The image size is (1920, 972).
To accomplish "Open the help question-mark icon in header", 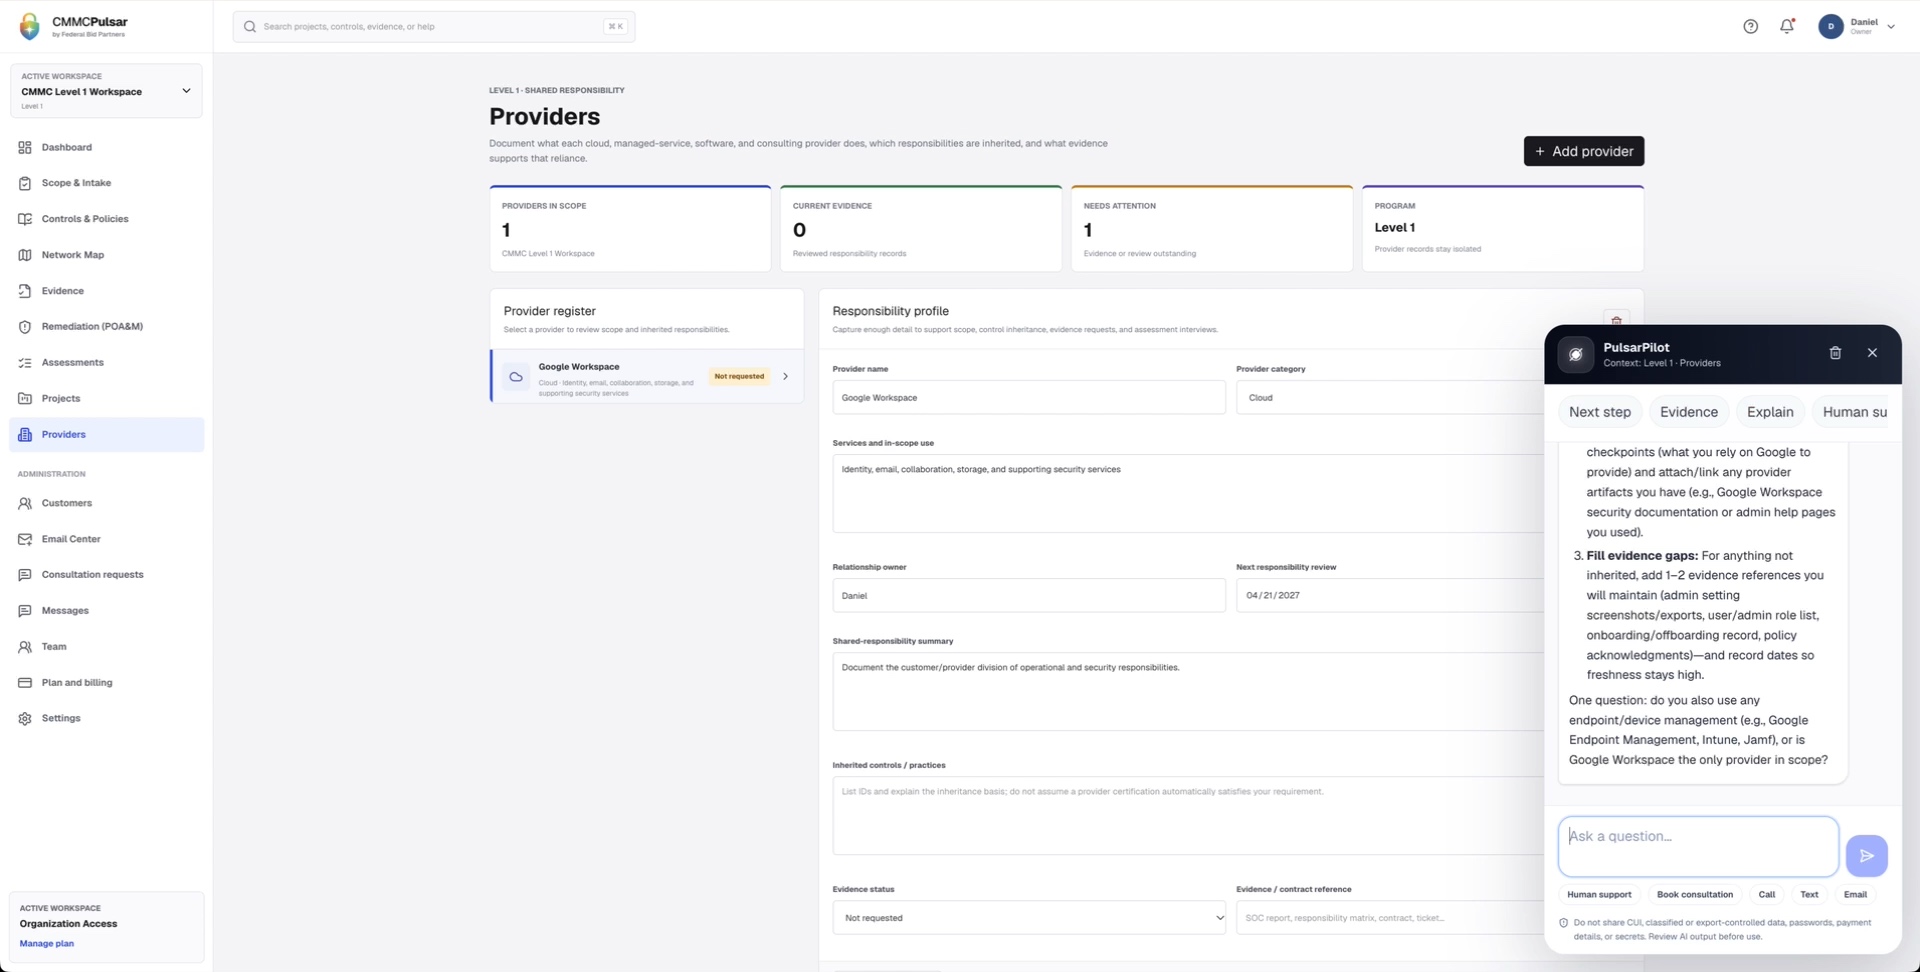I will pyautogui.click(x=1750, y=27).
